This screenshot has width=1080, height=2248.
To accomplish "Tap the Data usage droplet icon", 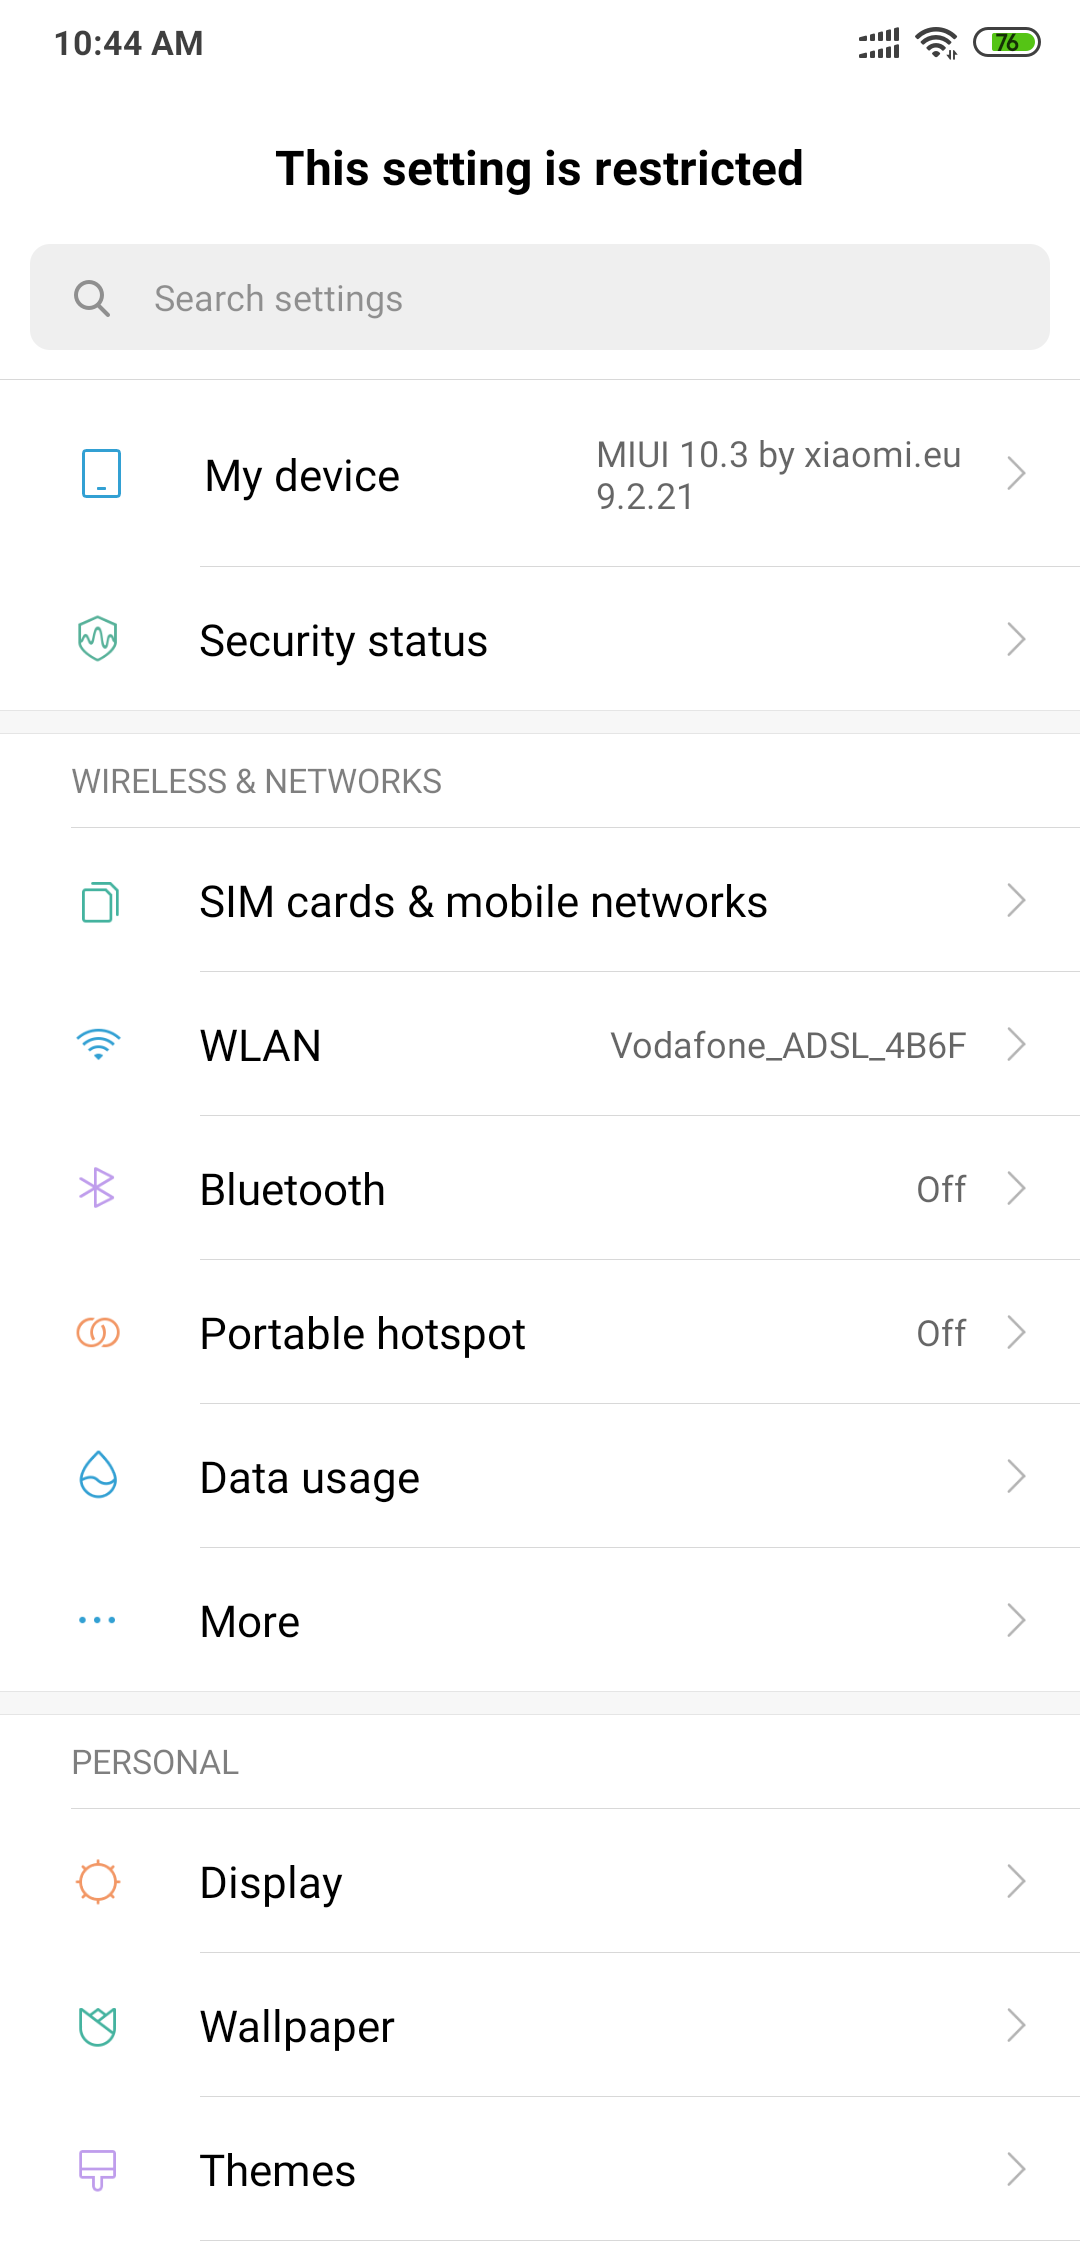I will tap(98, 1475).
